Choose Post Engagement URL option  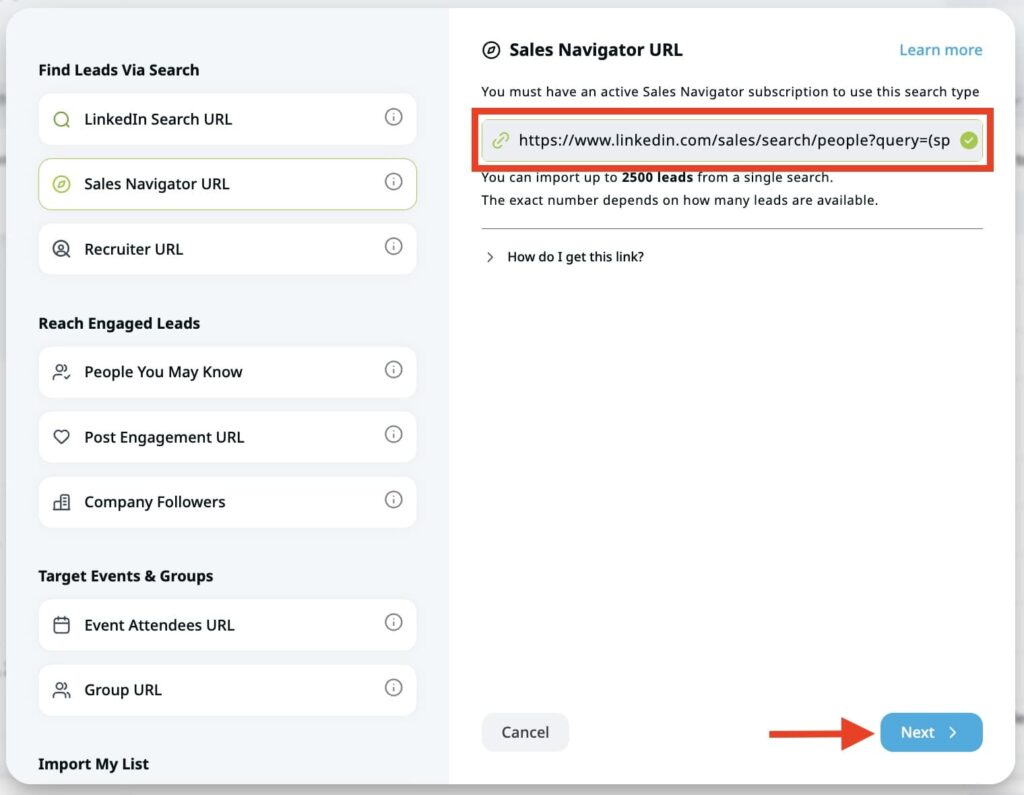coord(227,437)
